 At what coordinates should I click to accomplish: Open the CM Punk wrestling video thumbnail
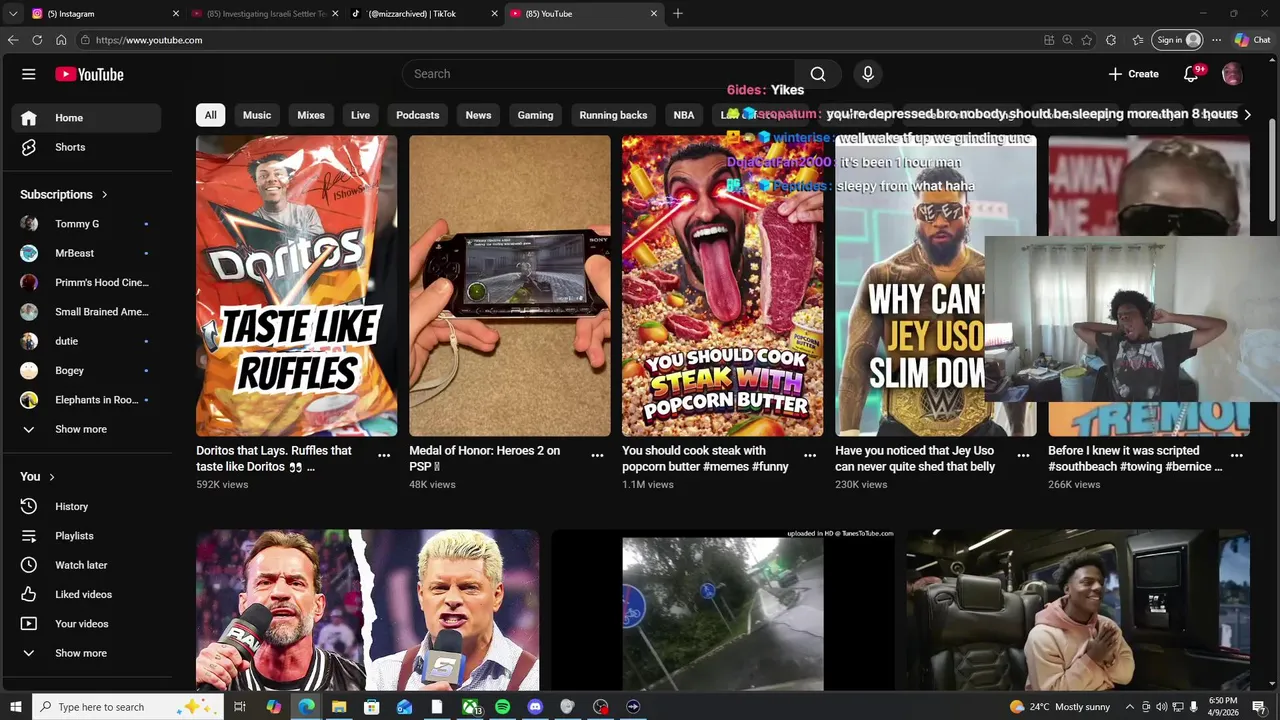point(367,610)
